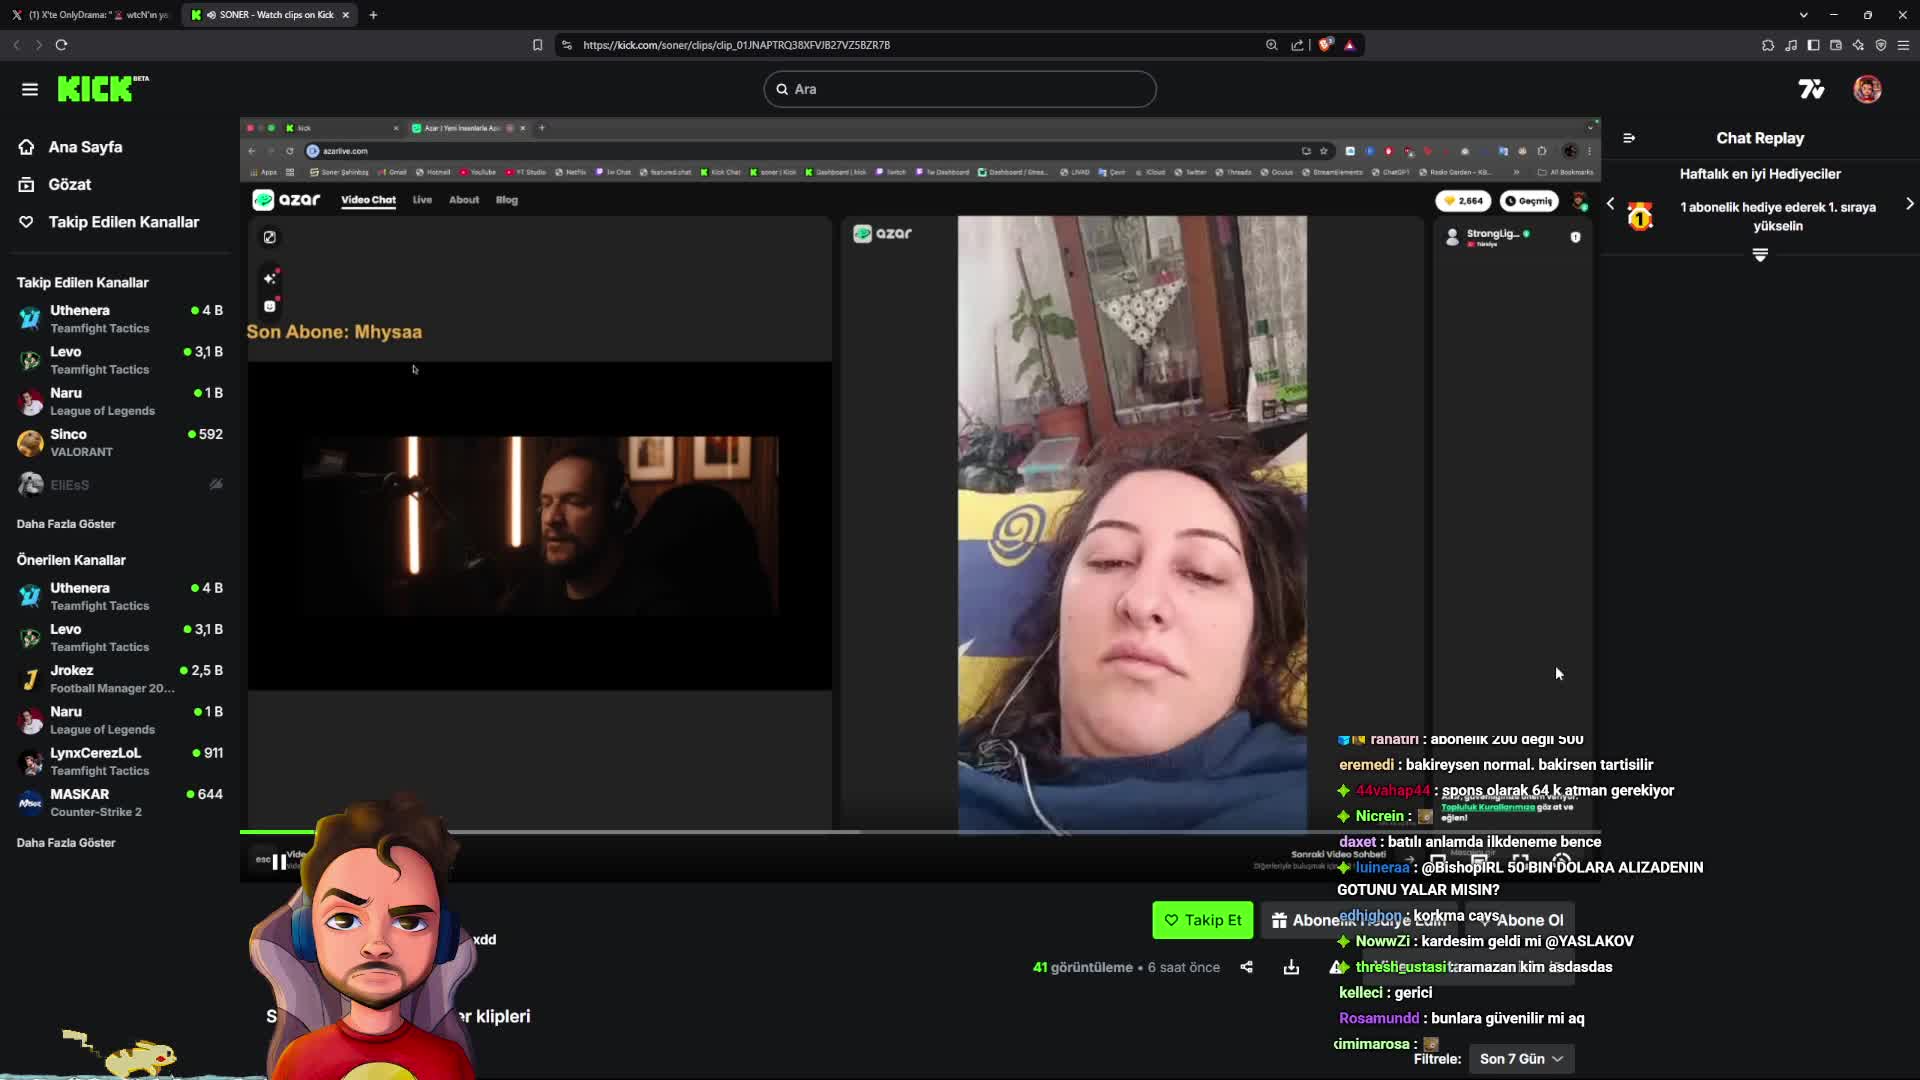Open the Son 7 Gün filter dropdown
Viewport: 1920px width, 1080px height.
pos(1521,1059)
